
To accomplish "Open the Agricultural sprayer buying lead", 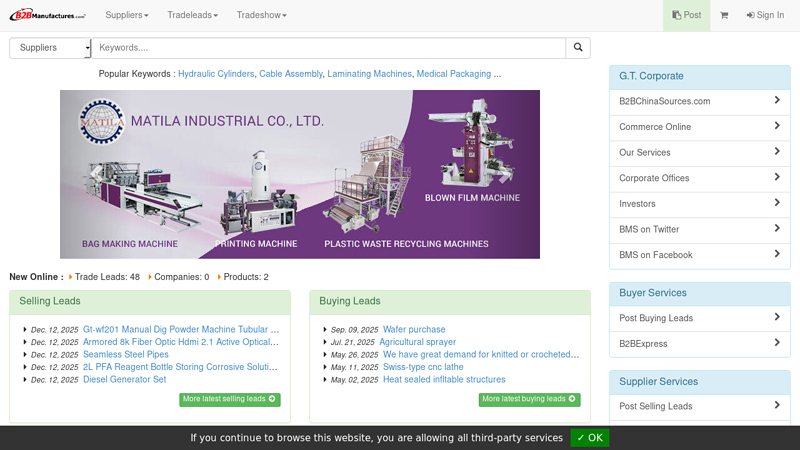I will pyautogui.click(x=418, y=342).
